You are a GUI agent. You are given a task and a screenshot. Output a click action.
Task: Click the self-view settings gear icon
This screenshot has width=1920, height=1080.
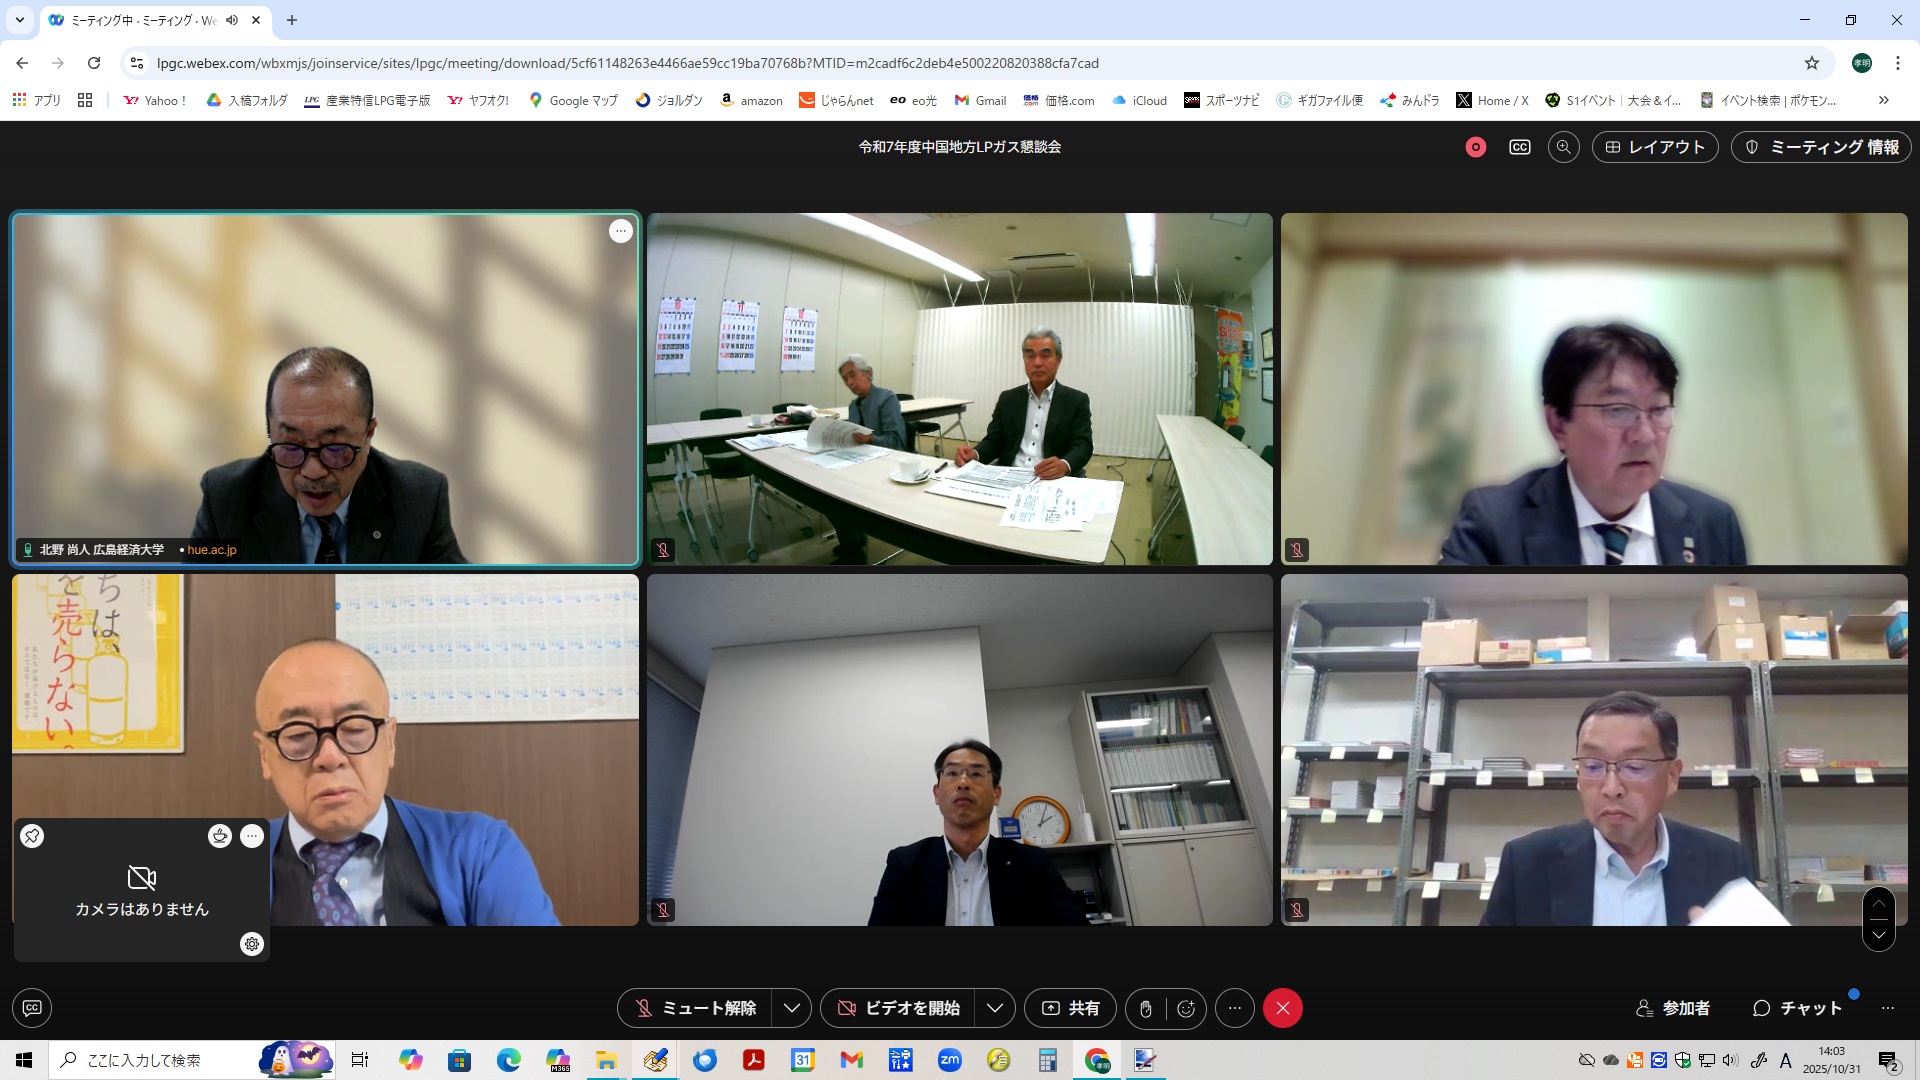252,944
